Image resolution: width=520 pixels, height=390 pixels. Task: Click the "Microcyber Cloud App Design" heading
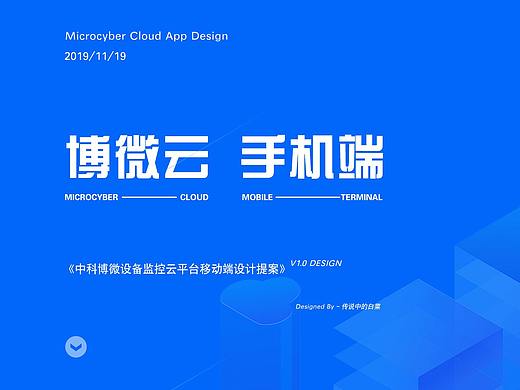[146, 36]
